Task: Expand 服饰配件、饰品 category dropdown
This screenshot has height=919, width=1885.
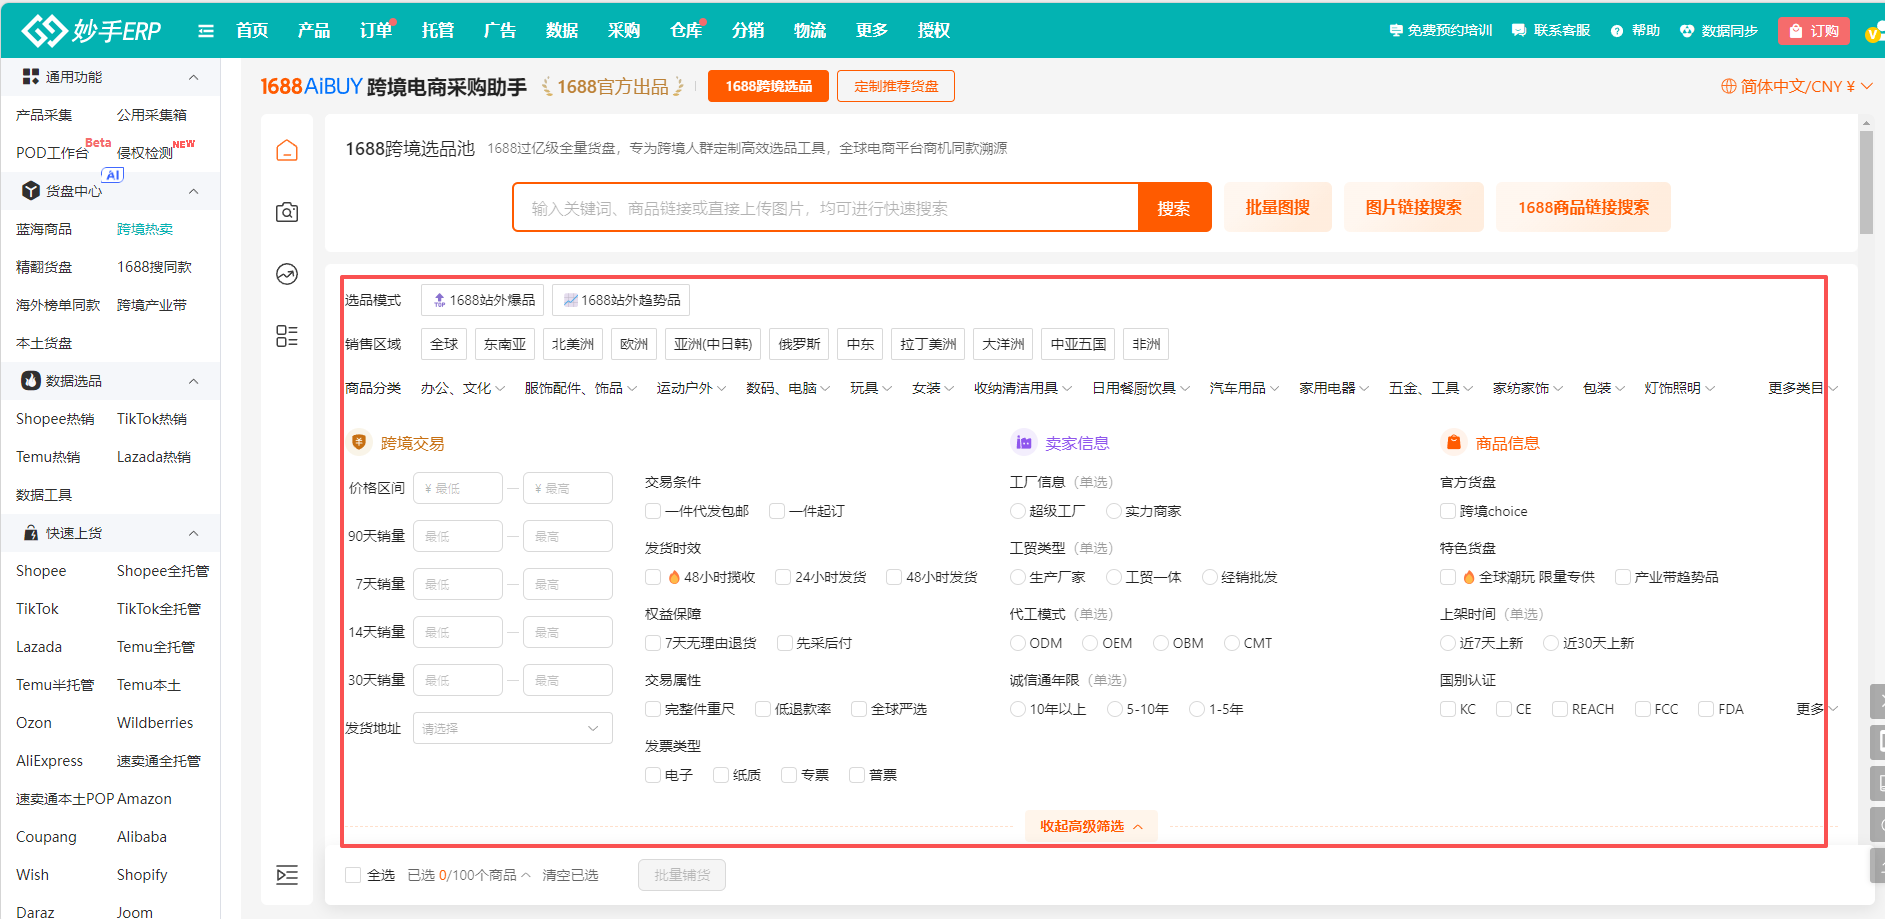Action: 581,388
